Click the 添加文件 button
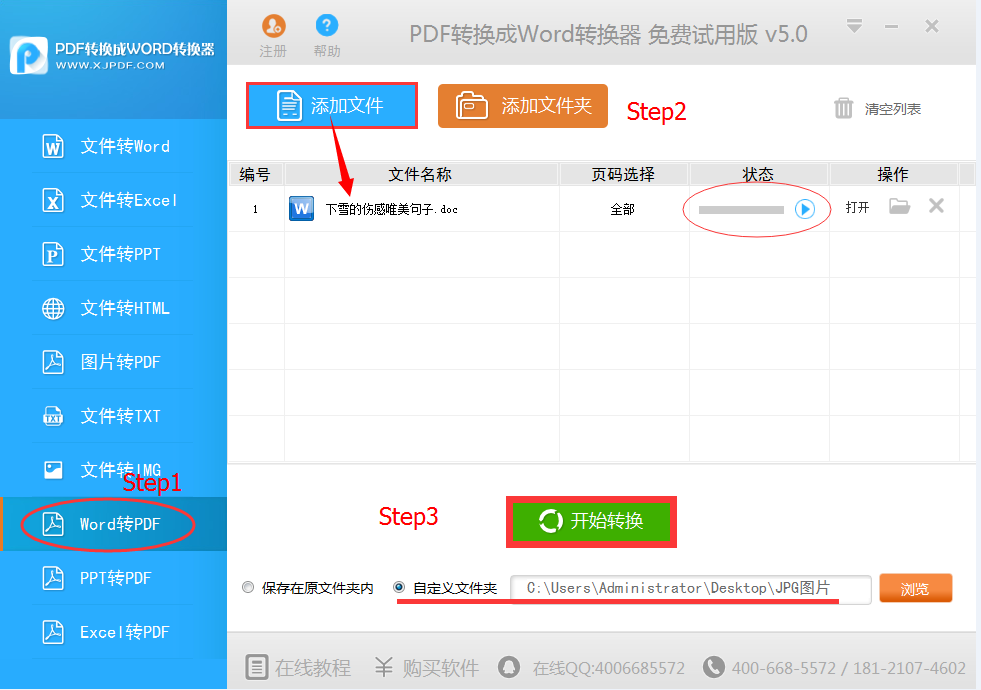This screenshot has height=690, width=981. (332, 106)
